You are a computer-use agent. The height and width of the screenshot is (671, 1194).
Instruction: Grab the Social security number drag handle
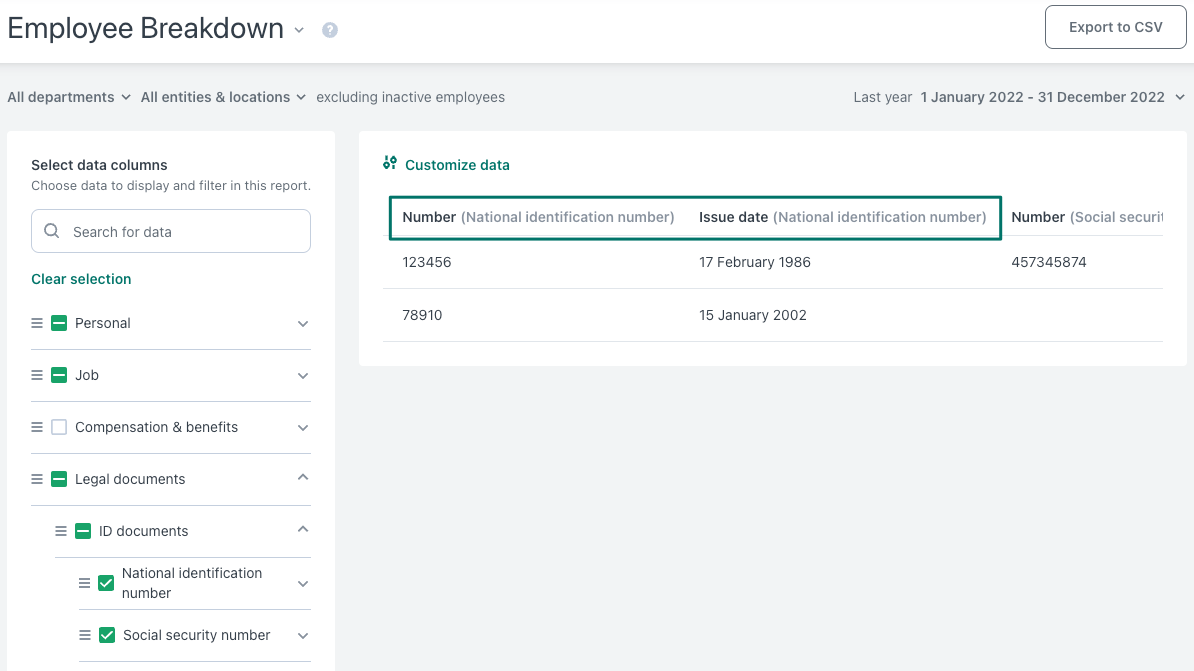pos(85,634)
